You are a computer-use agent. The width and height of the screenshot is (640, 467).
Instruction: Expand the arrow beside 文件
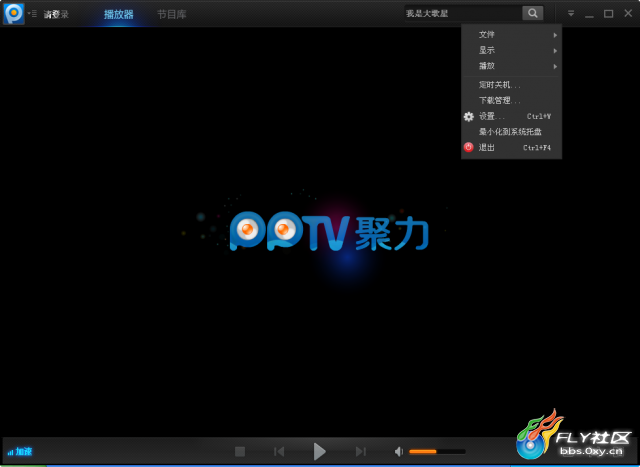pos(555,35)
